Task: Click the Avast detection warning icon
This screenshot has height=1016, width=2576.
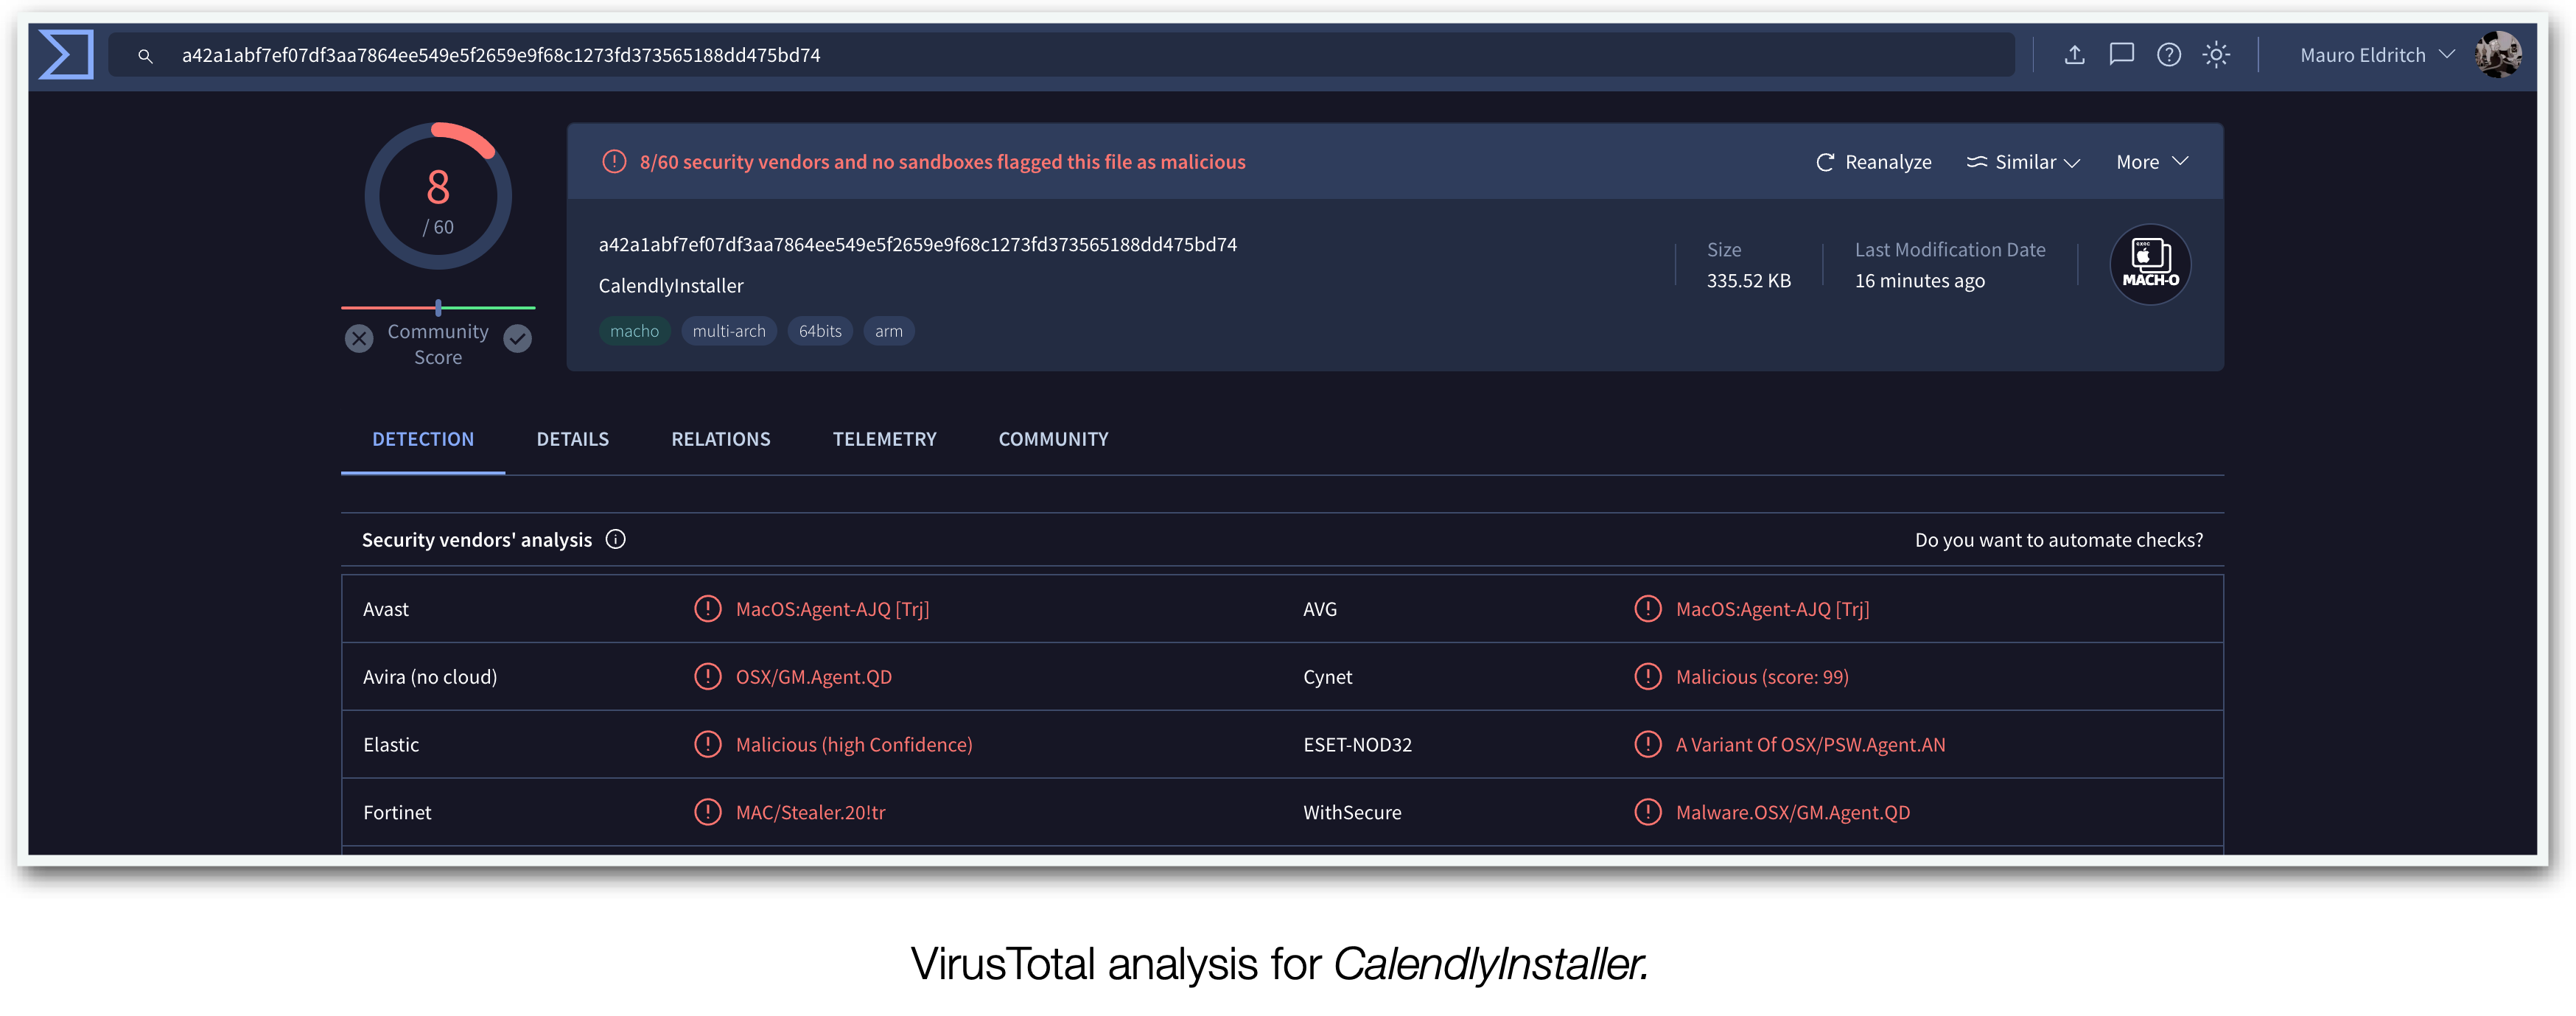Action: point(707,608)
